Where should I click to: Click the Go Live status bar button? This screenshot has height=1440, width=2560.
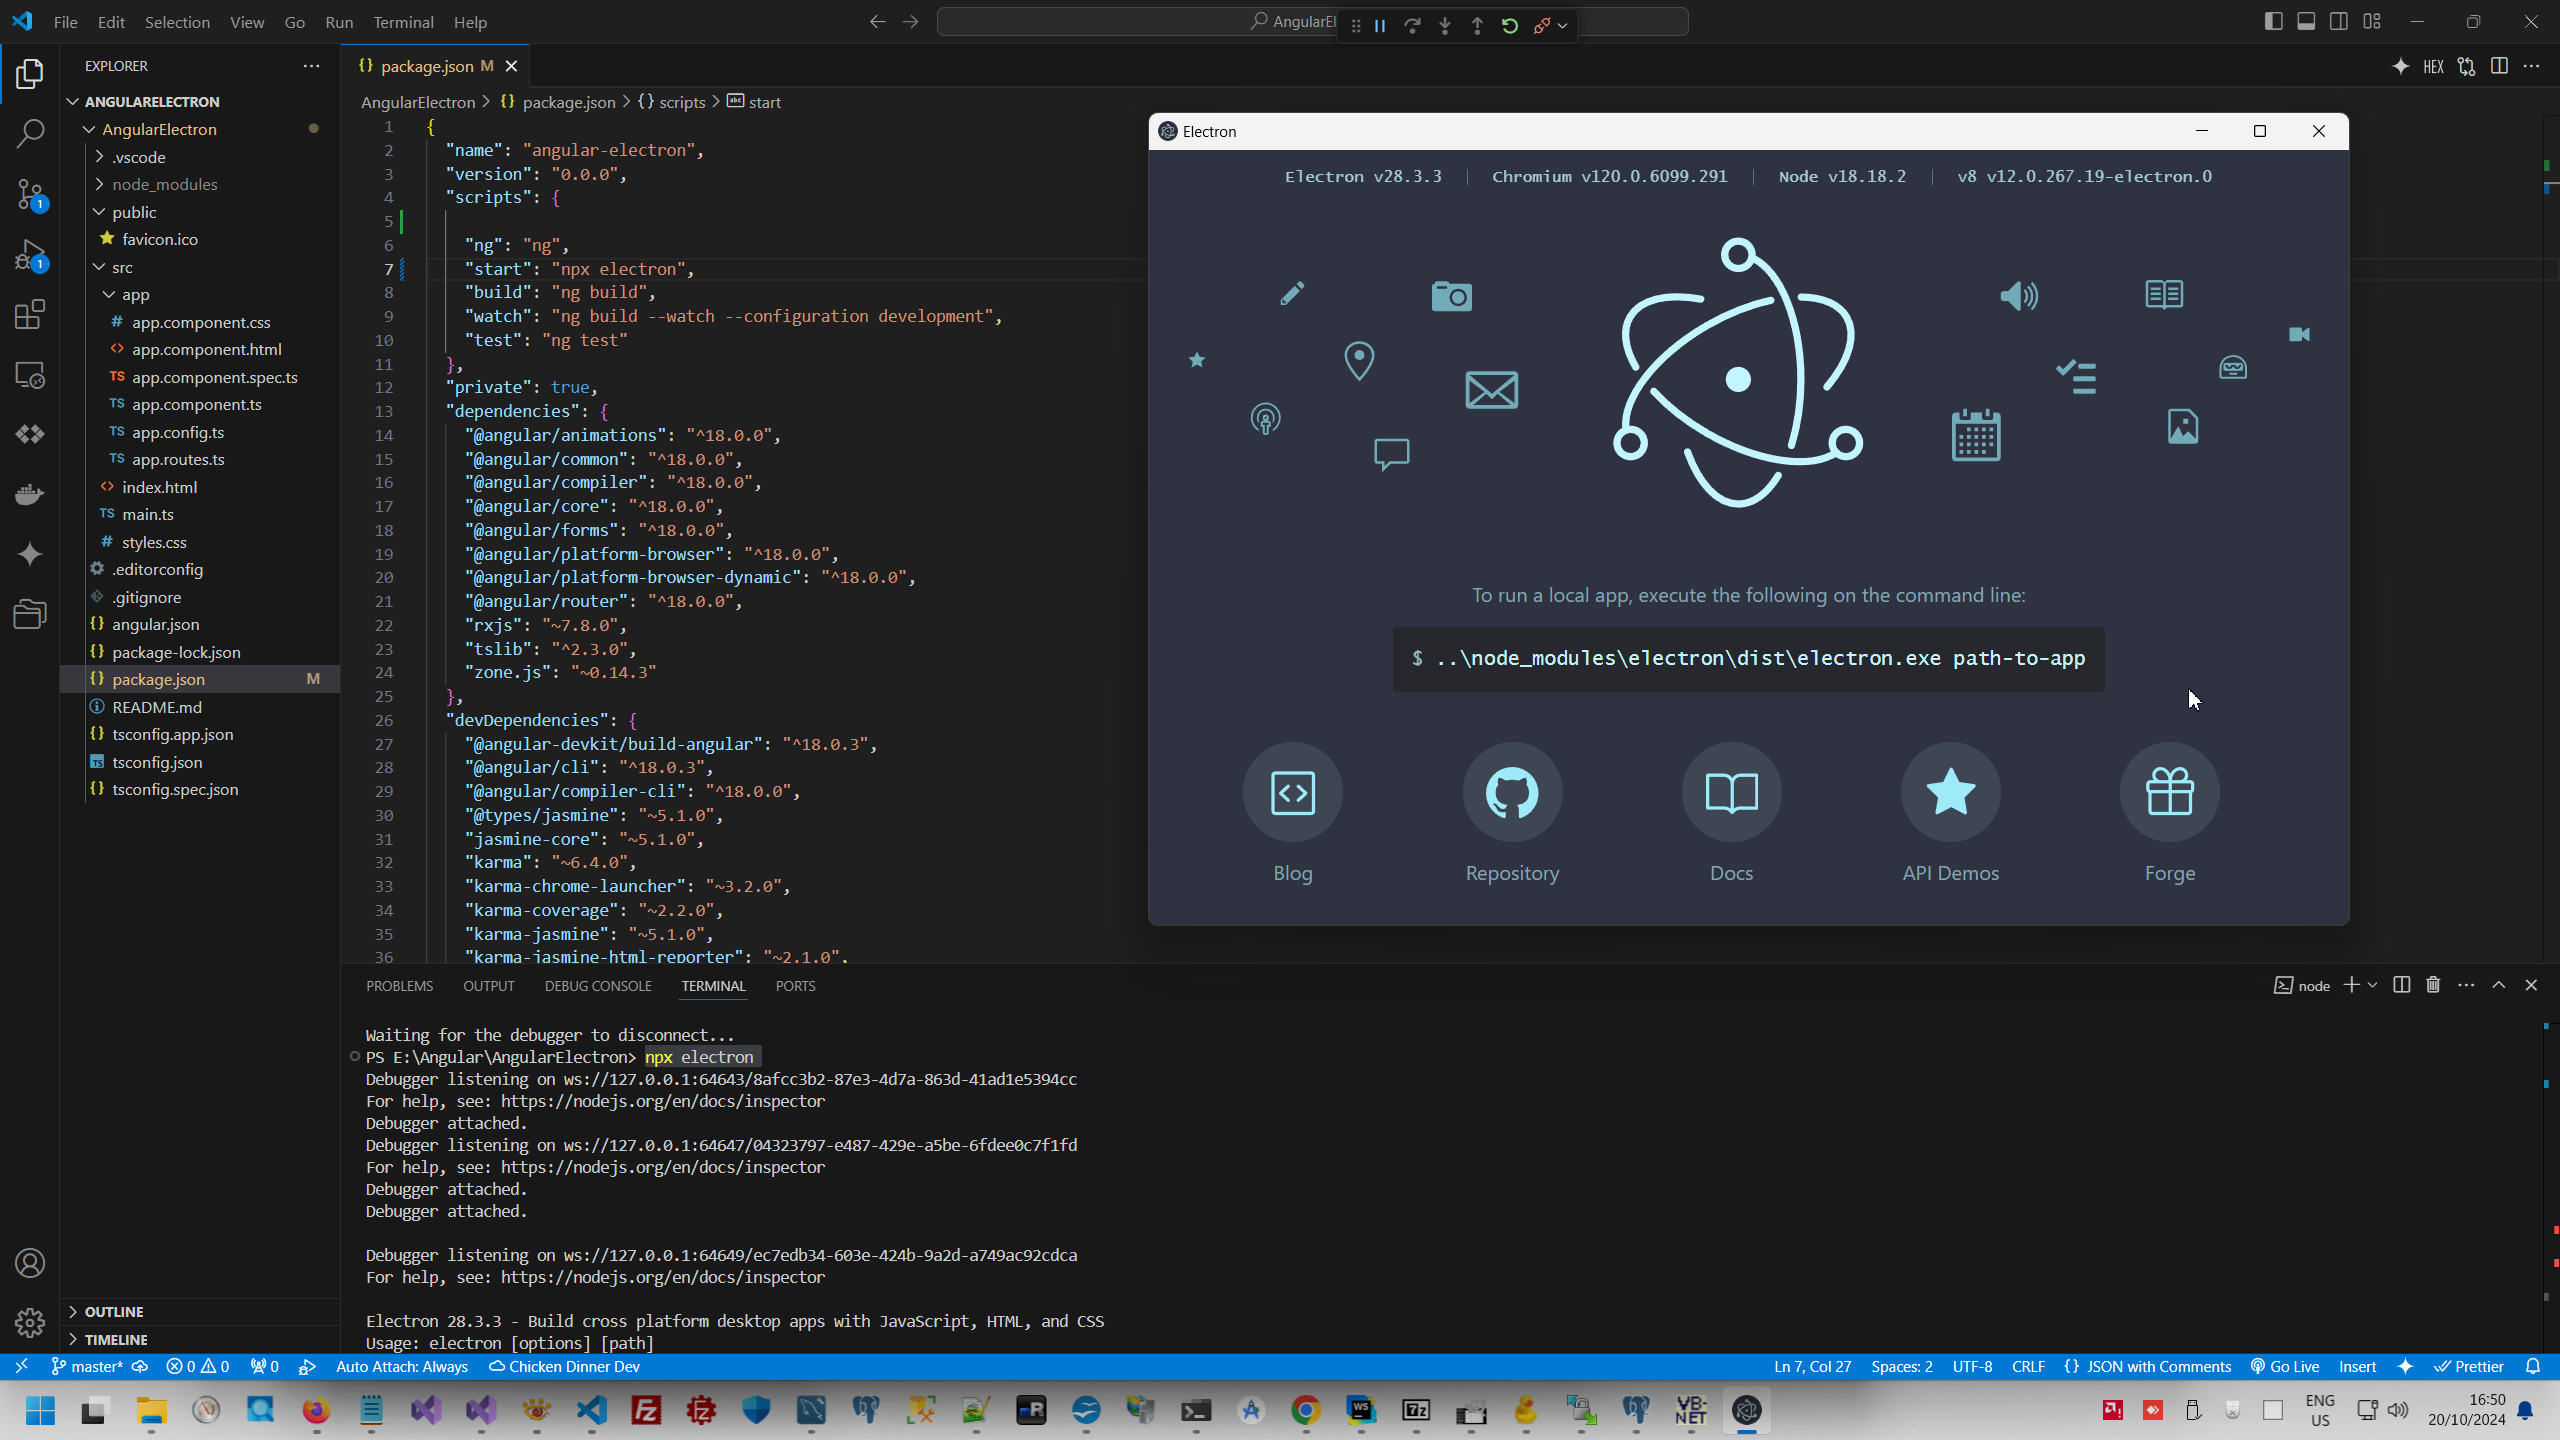pos(2284,1366)
